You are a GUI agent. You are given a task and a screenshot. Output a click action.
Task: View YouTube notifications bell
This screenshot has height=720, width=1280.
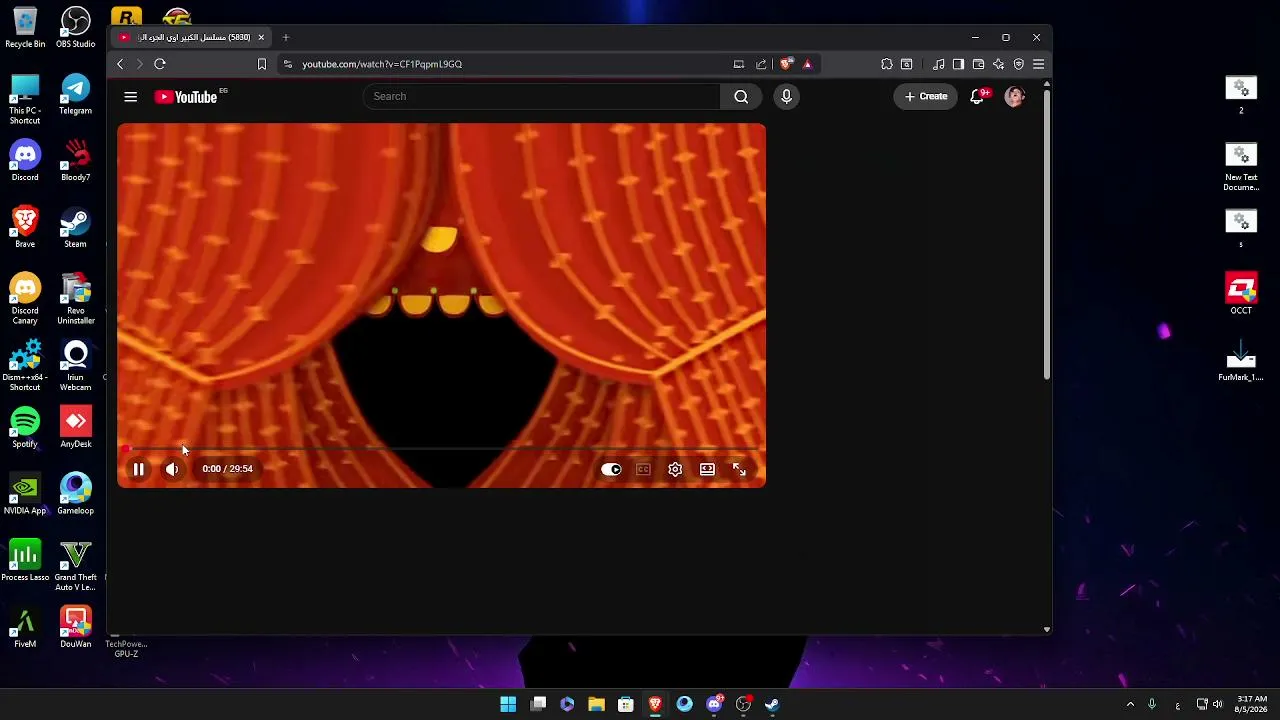point(978,96)
